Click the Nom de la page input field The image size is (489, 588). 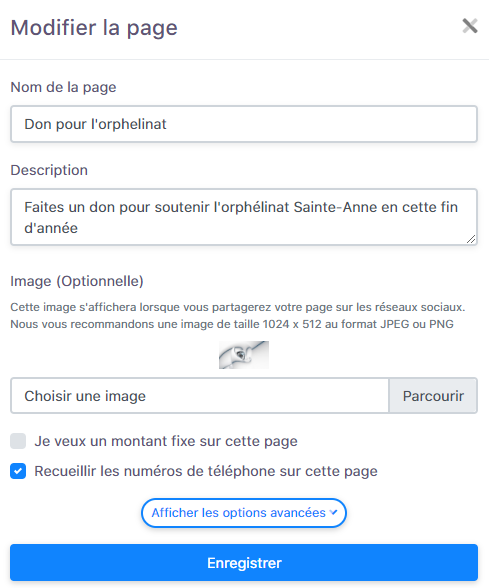click(244, 124)
